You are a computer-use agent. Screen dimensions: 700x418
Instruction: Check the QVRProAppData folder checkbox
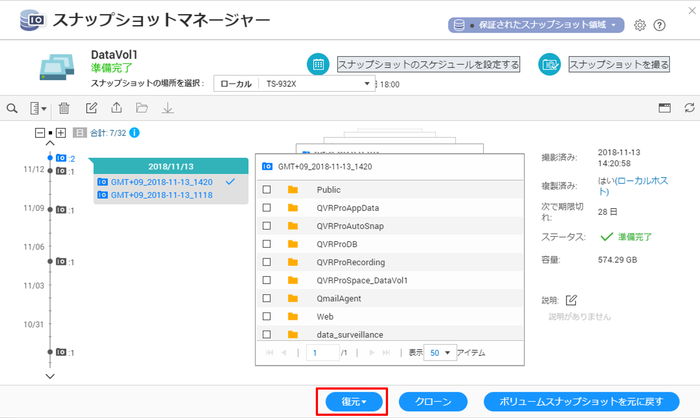pyautogui.click(x=267, y=208)
